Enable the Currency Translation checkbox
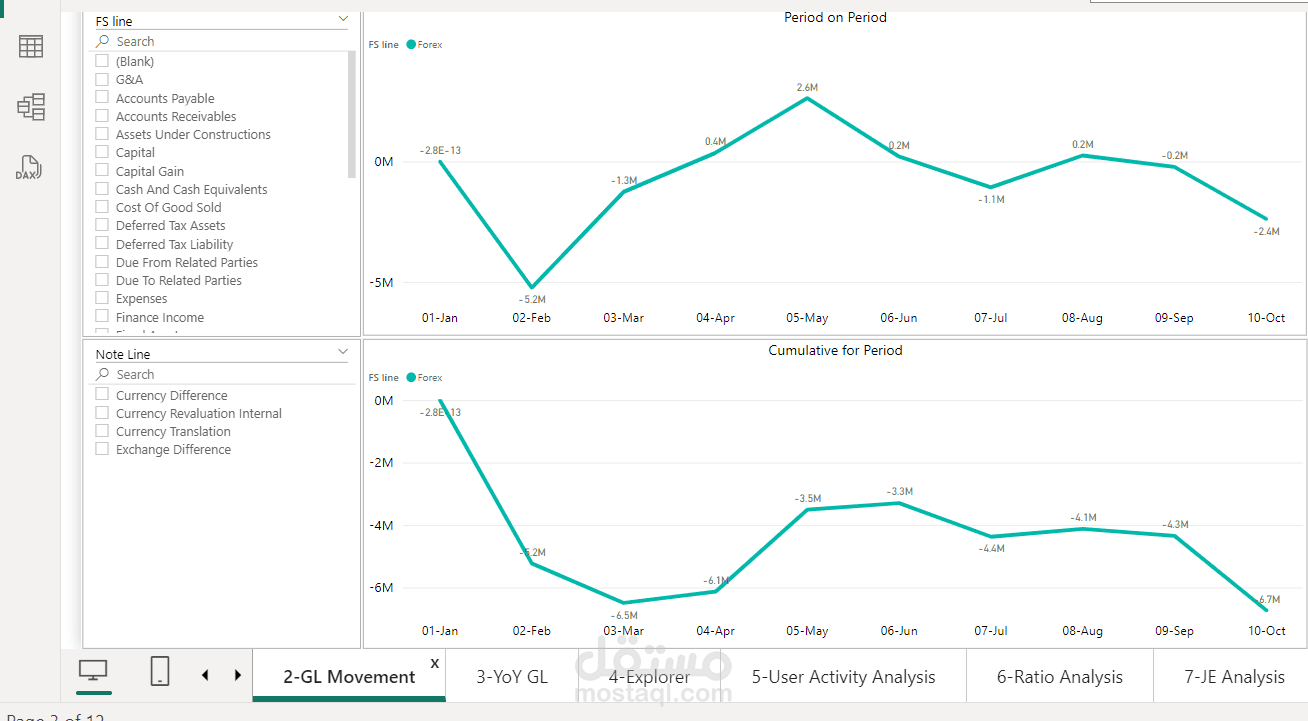 (102, 431)
